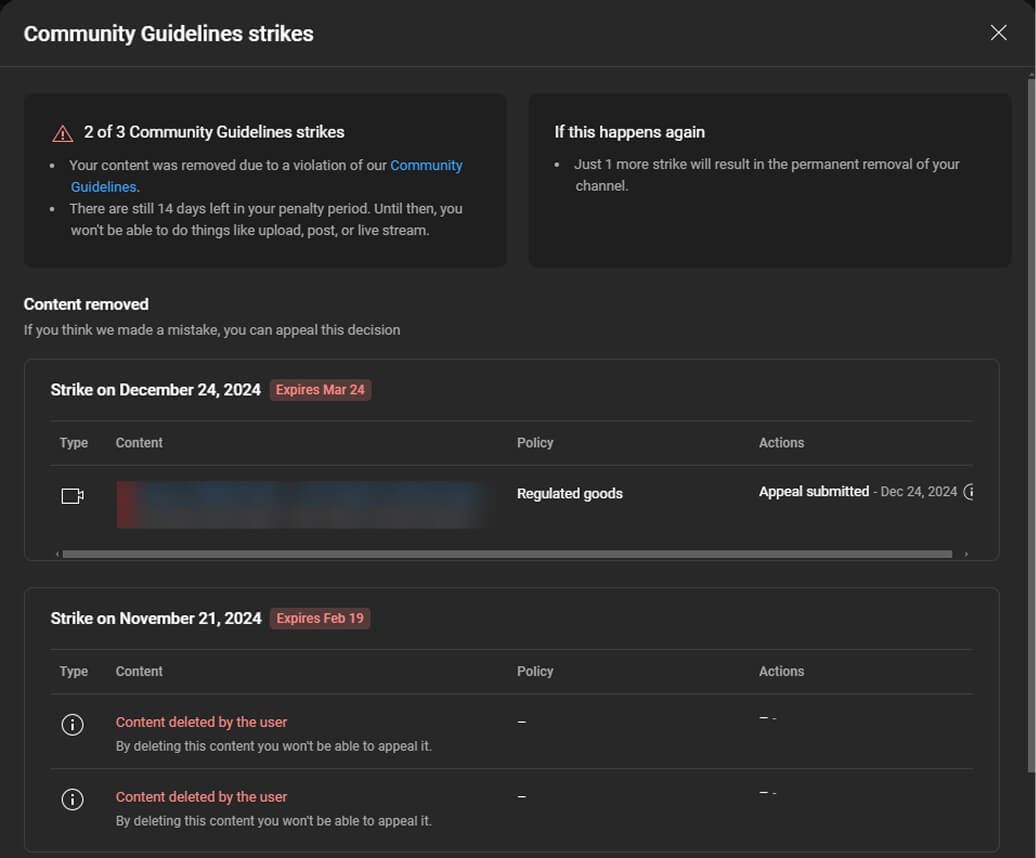Screen dimensions: 1036x858
Task: Click the Actions column header in November strike
Action: 781,671
